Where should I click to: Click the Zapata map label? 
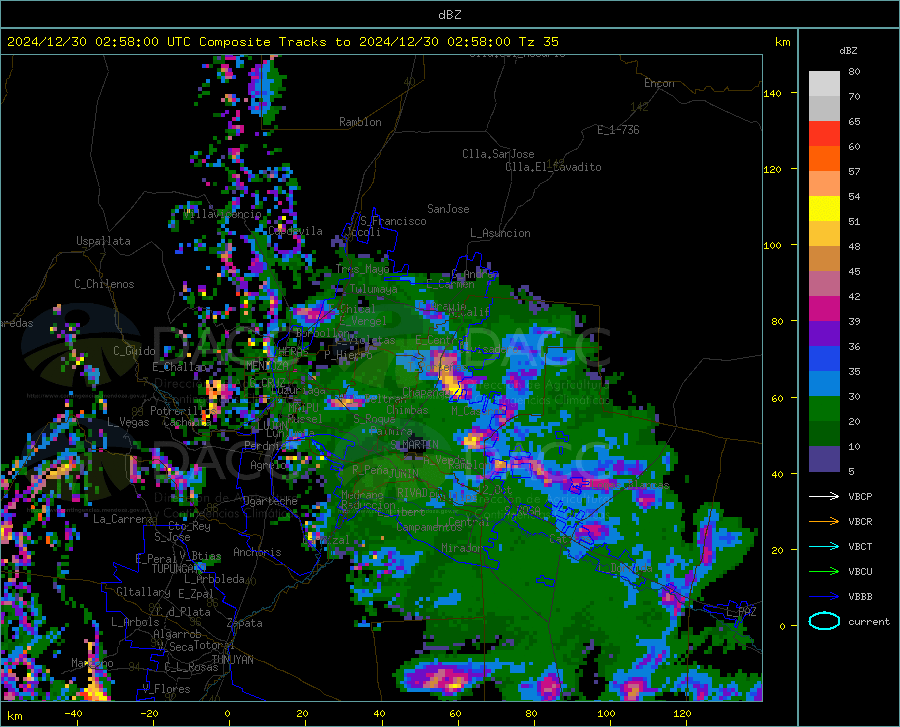click(x=245, y=623)
